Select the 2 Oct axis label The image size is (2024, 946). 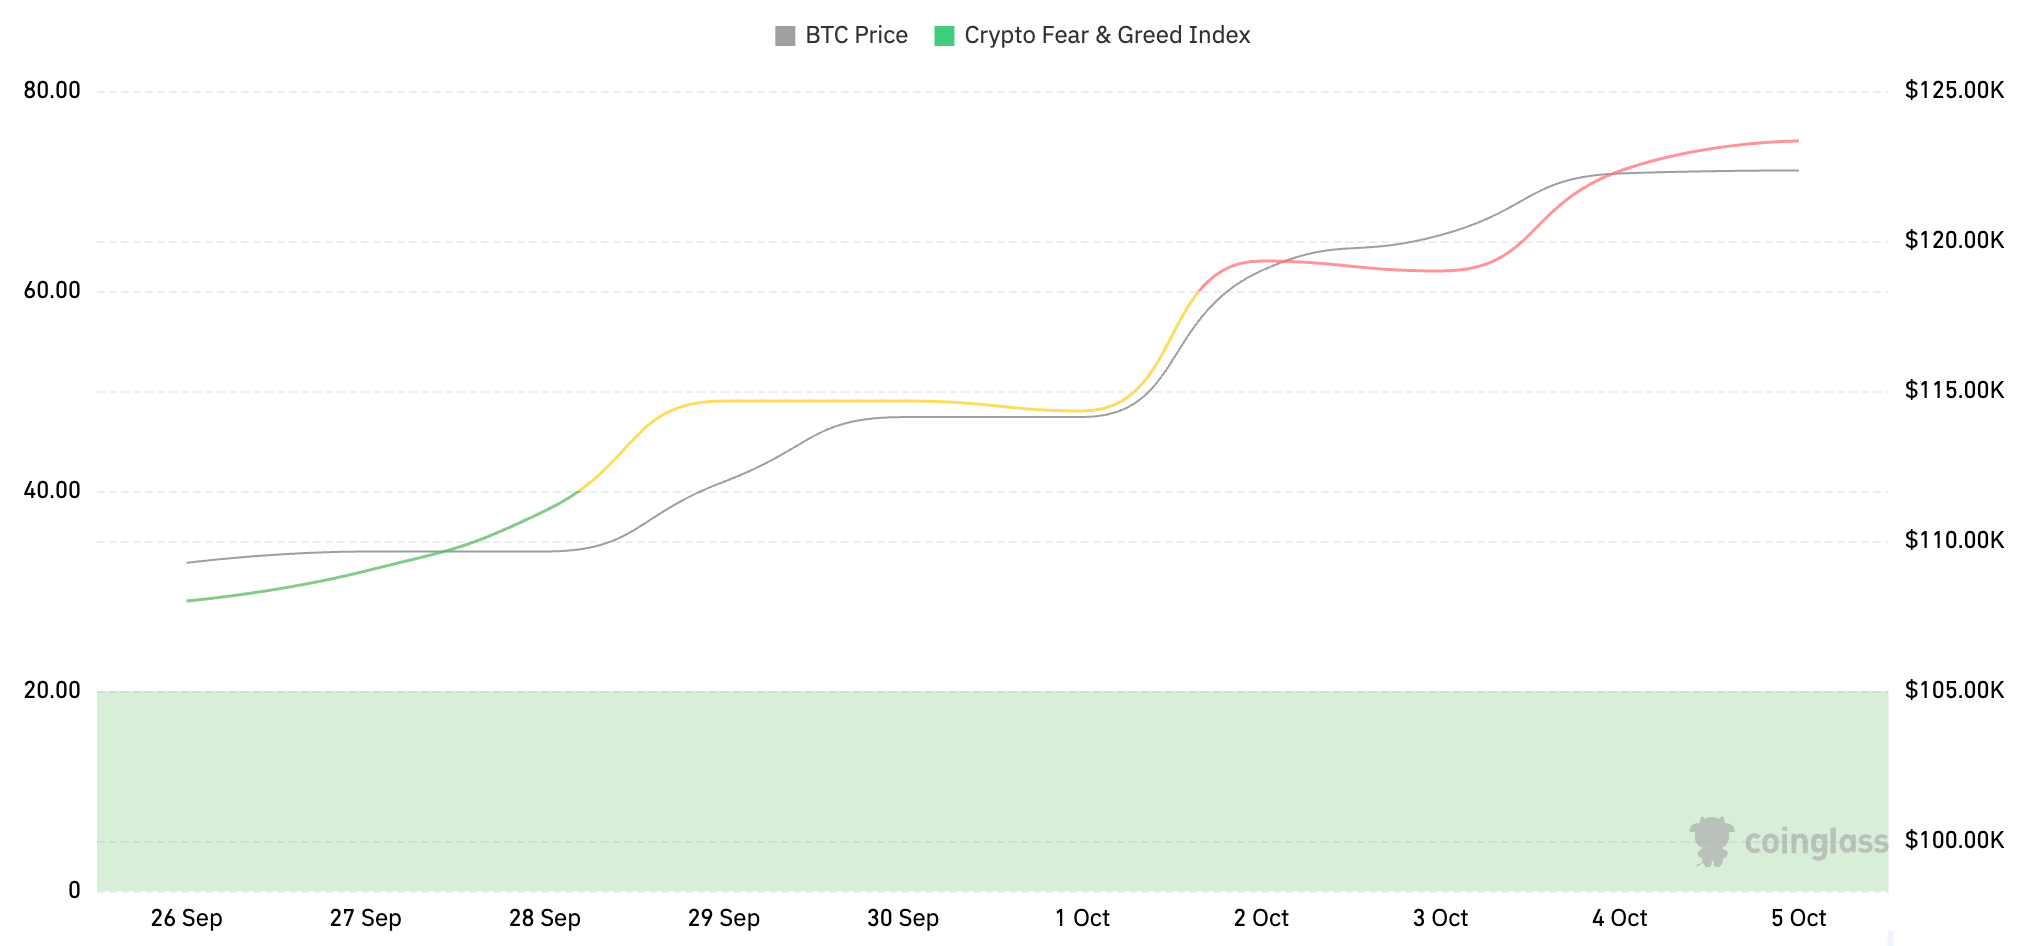pyautogui.click(x=1261, y=918)
